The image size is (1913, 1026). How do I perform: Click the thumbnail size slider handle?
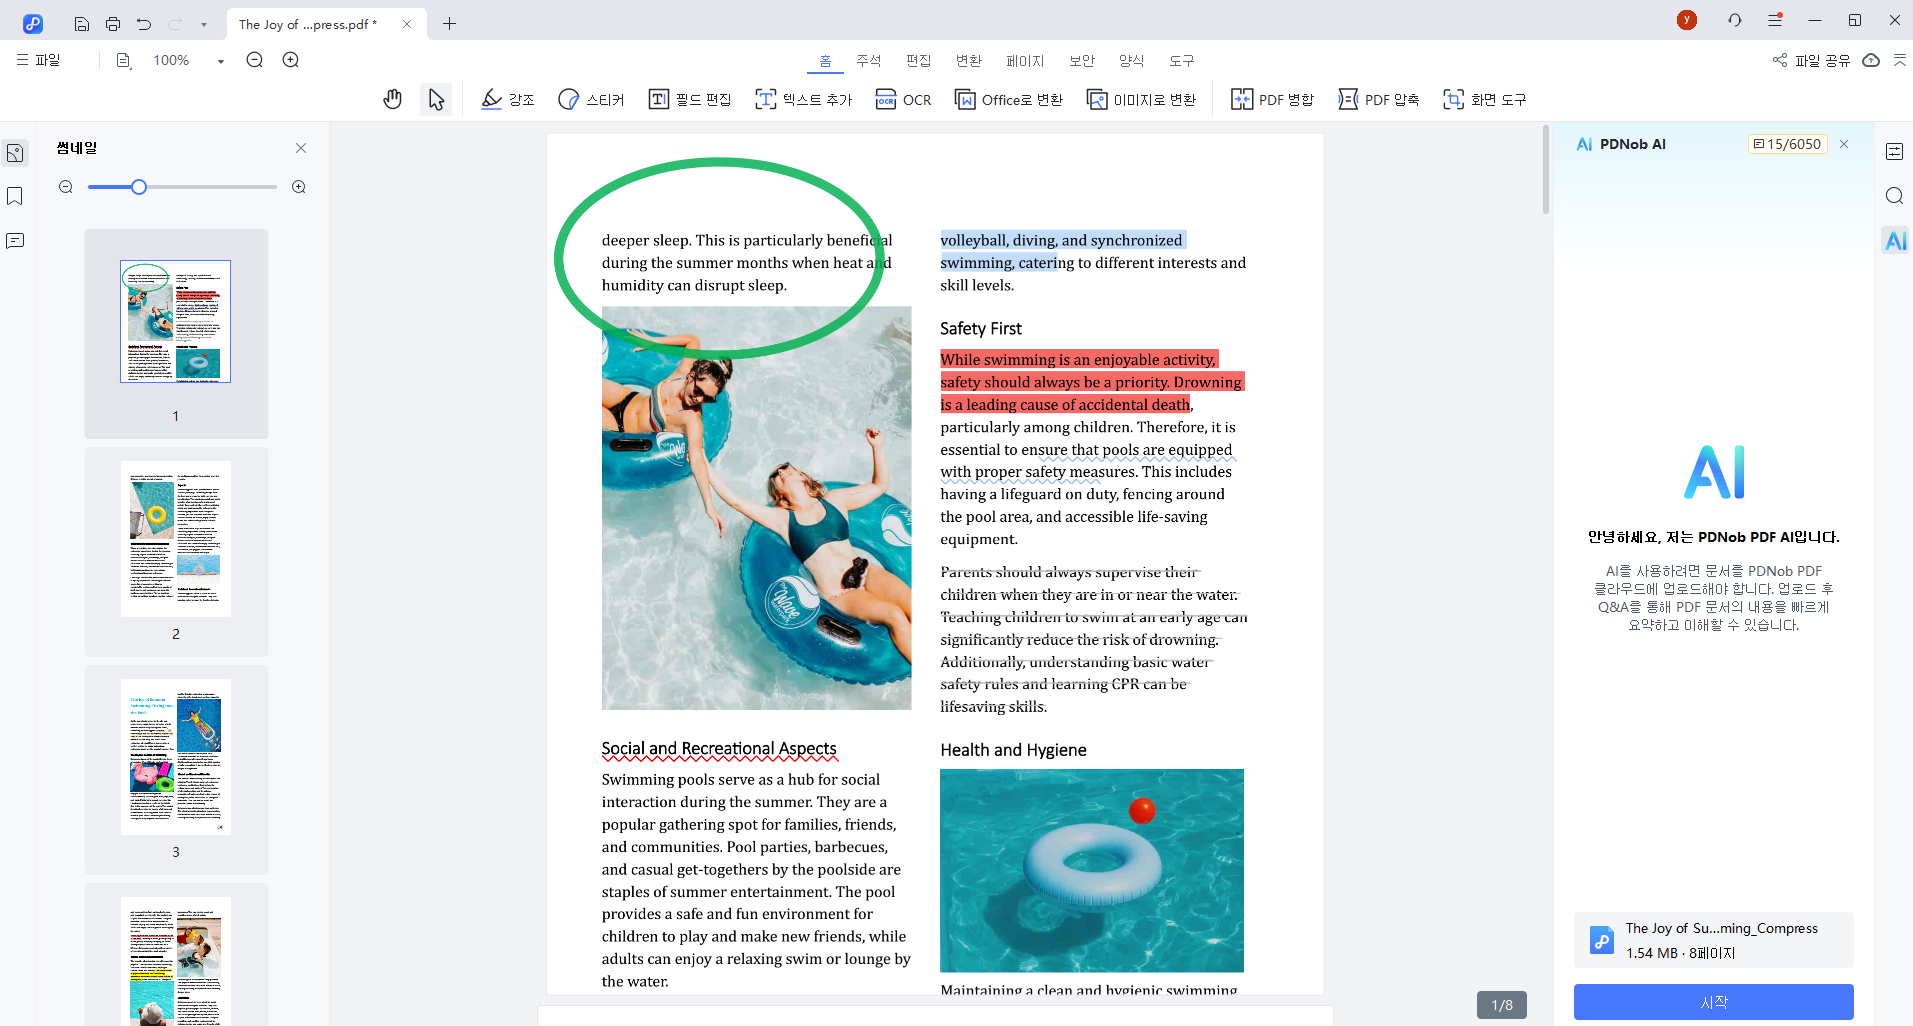139,187
